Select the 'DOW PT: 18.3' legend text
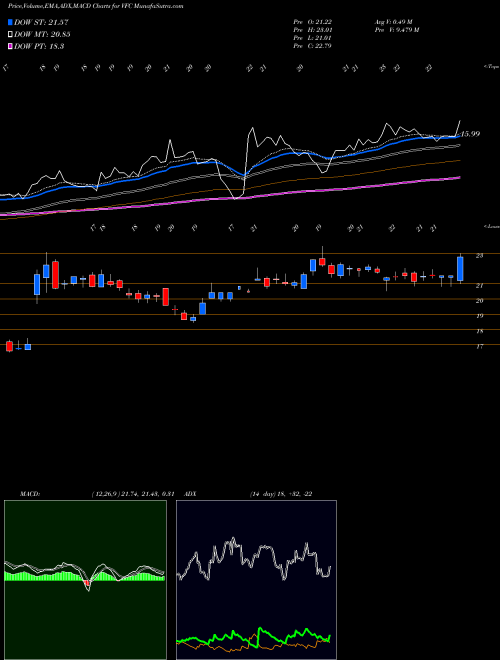Image resolution: width=500 pixels, height=660 pixels. tap(39, 46)
